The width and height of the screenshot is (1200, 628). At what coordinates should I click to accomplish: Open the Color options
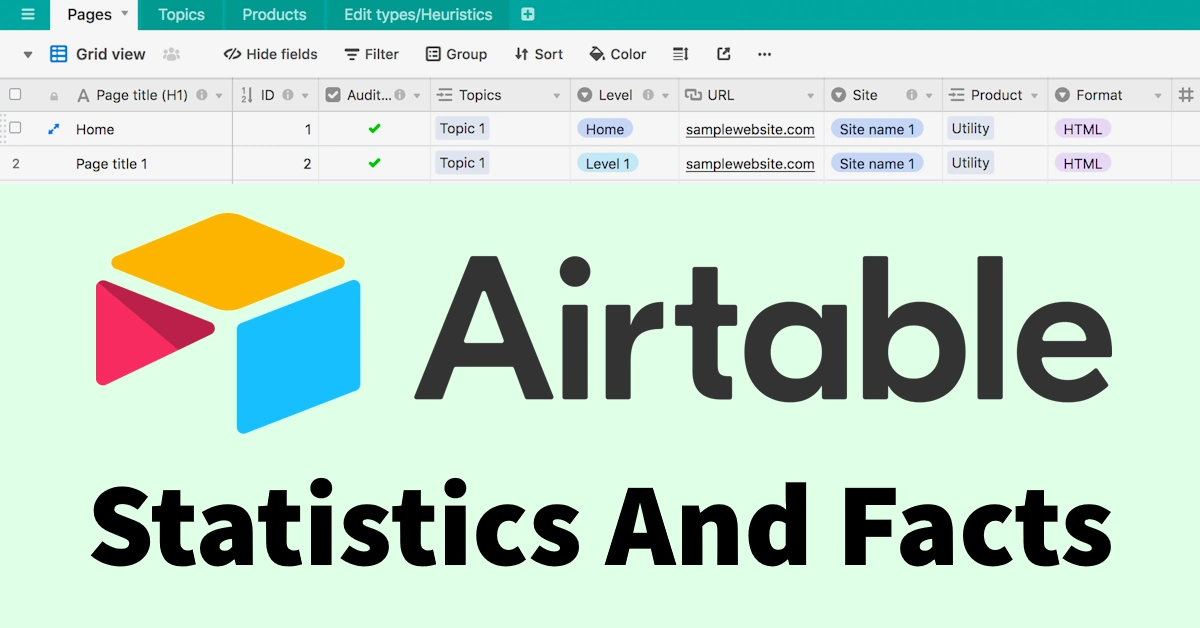tap(618, 54)
